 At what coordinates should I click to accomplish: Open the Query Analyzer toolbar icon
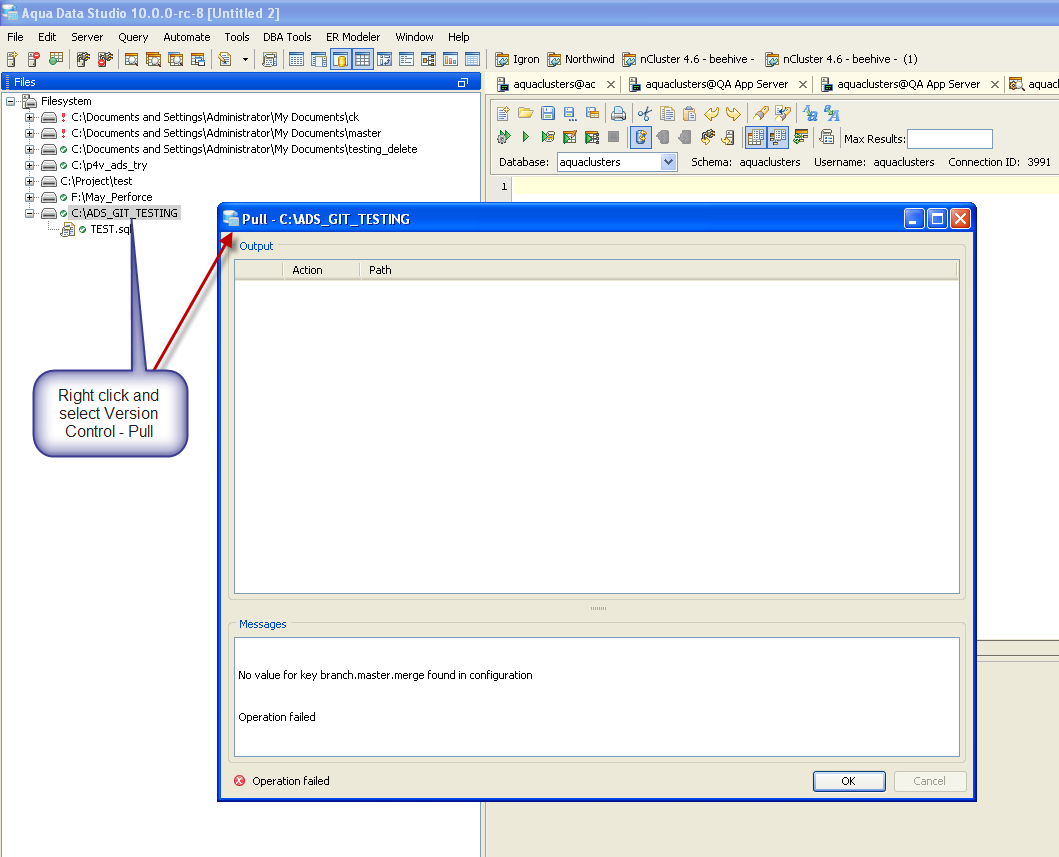point(131,59)
